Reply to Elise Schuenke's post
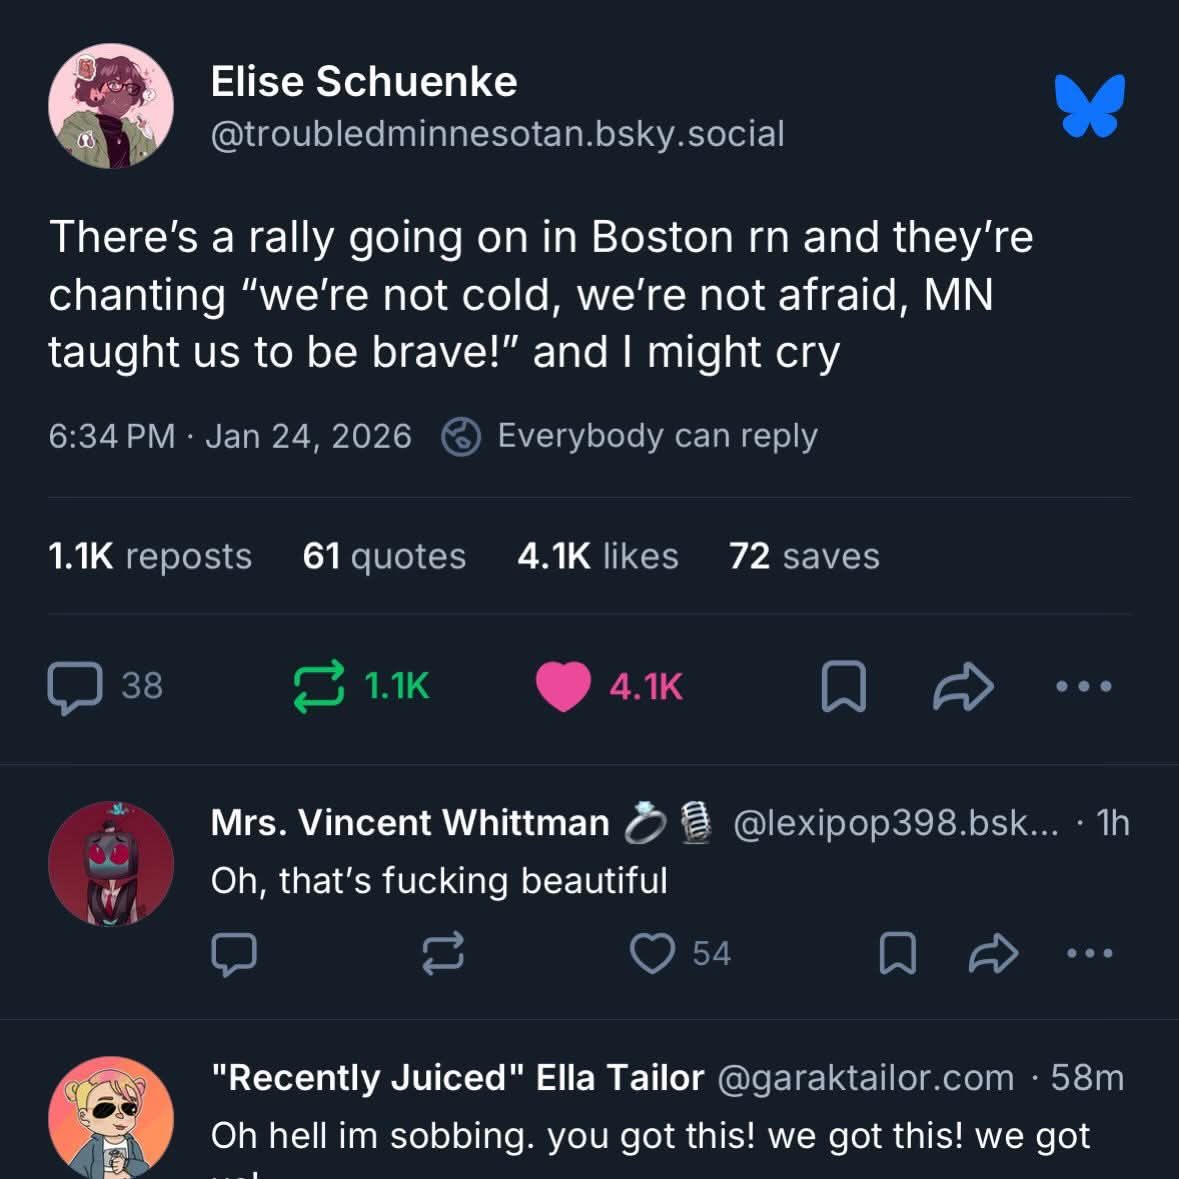The height and width of the screenshot is (1179, 1179). pyautogui.click(x=75, y=687)
